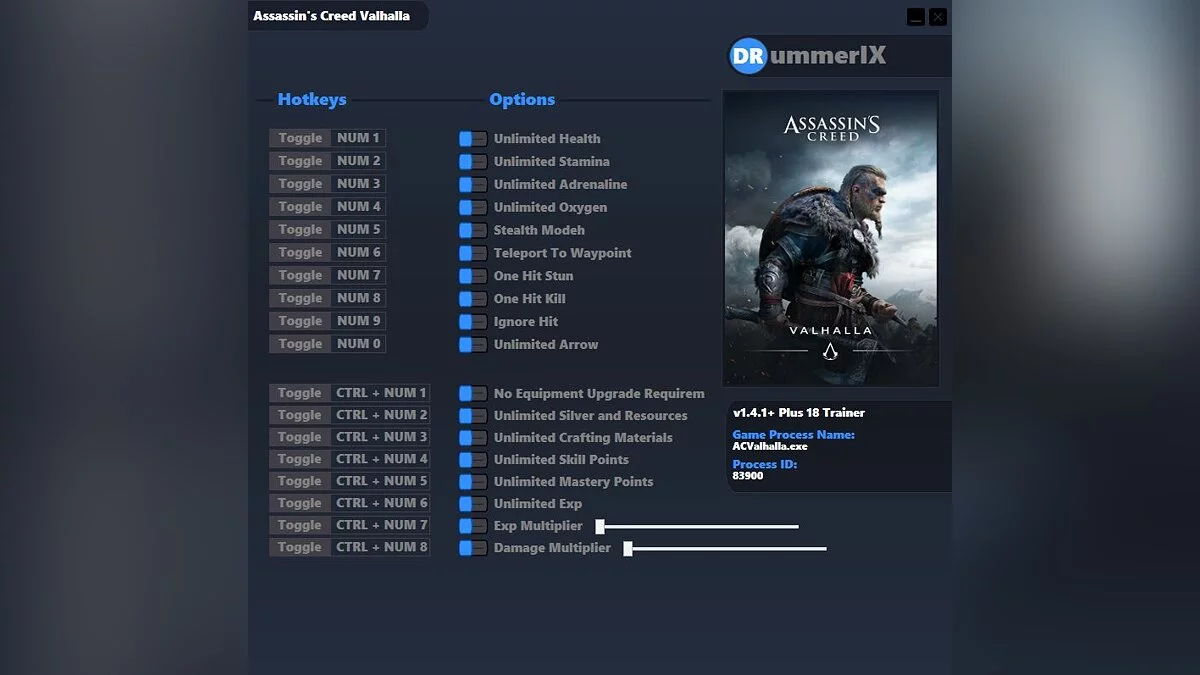Click the Assassin's Creed Valhalla cover art
Screen dimensions: 1200x675
coord(830,237)
